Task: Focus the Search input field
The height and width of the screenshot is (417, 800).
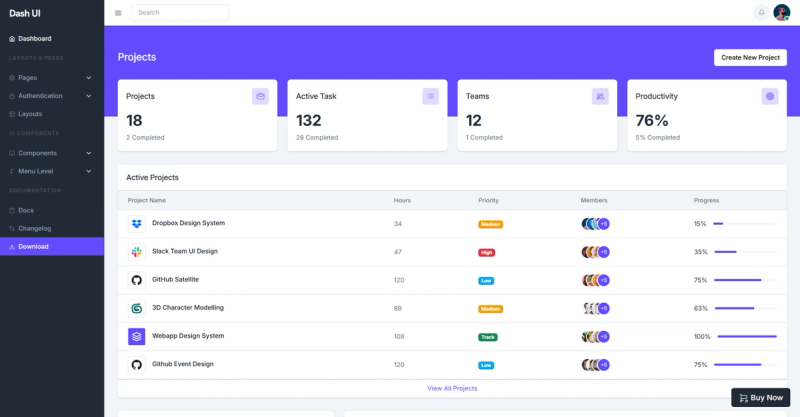Action: point(180,13)
